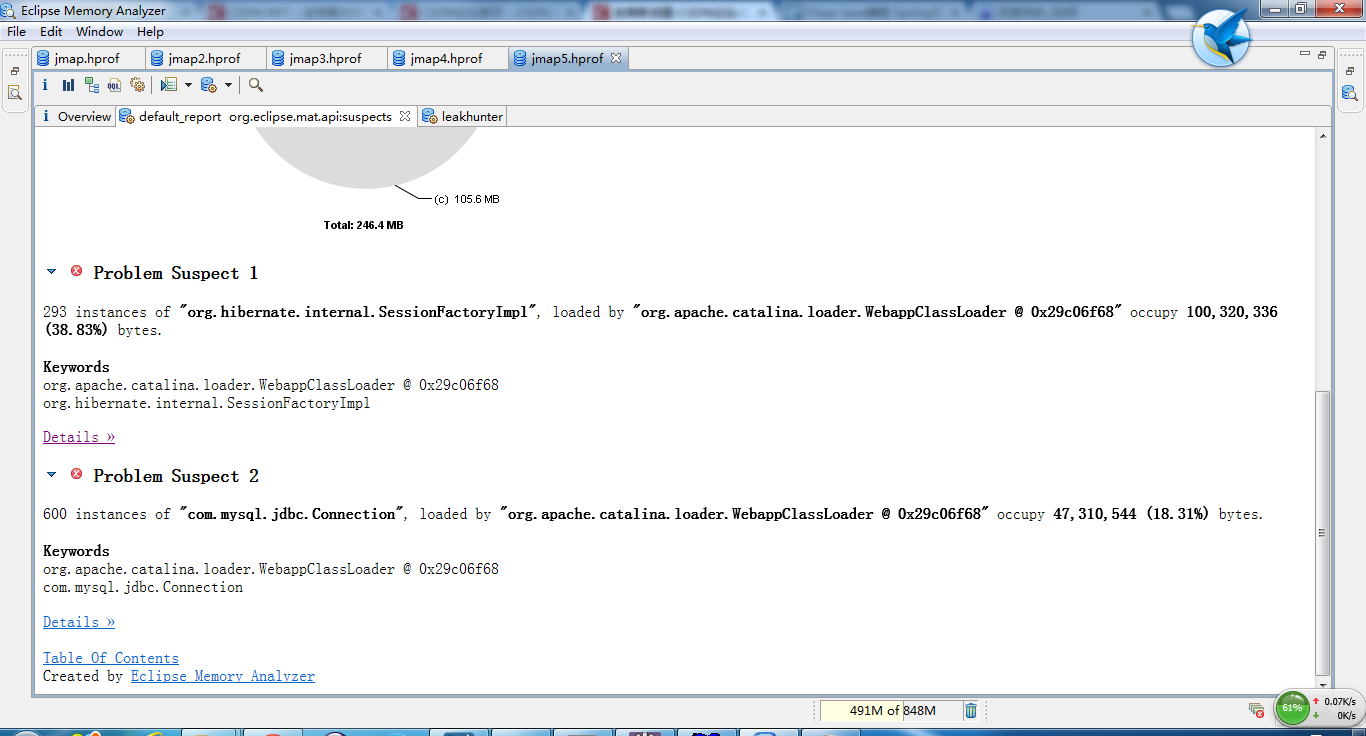Click the Problem Suspect 1 heading

176,273
